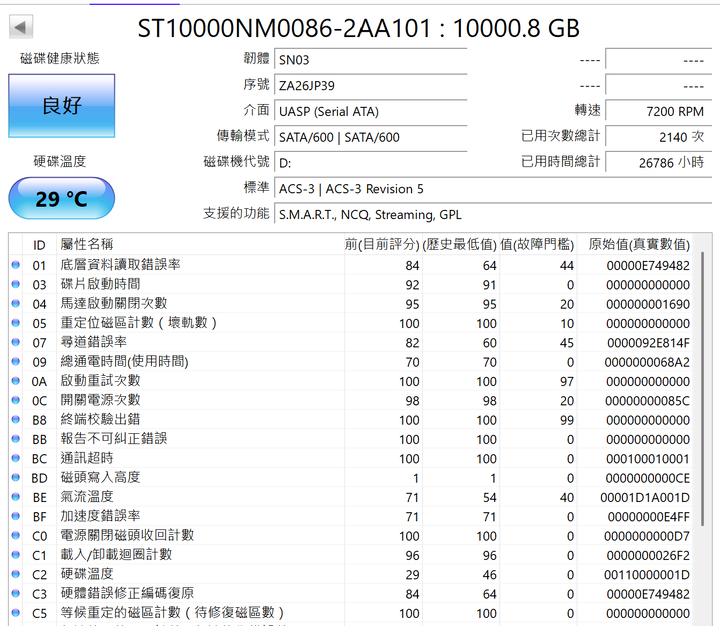Click the status dot for attribute 0A
Viewport: 720px width, 626px height.
[16, 381]
